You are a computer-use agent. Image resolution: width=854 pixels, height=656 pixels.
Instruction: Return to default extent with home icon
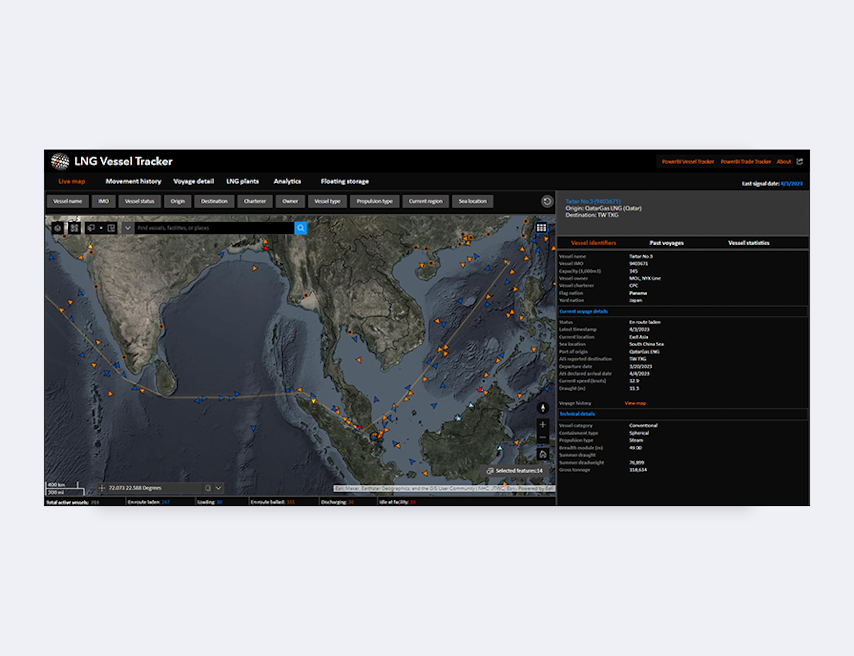542,454
